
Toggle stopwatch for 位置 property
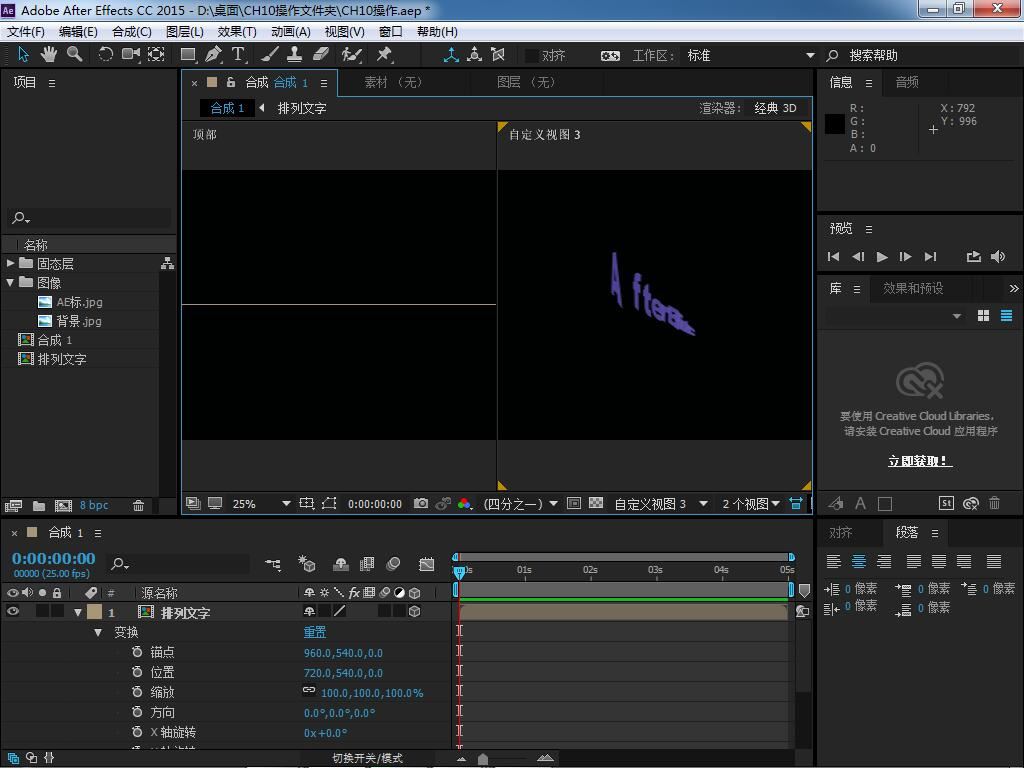(136, 672)
